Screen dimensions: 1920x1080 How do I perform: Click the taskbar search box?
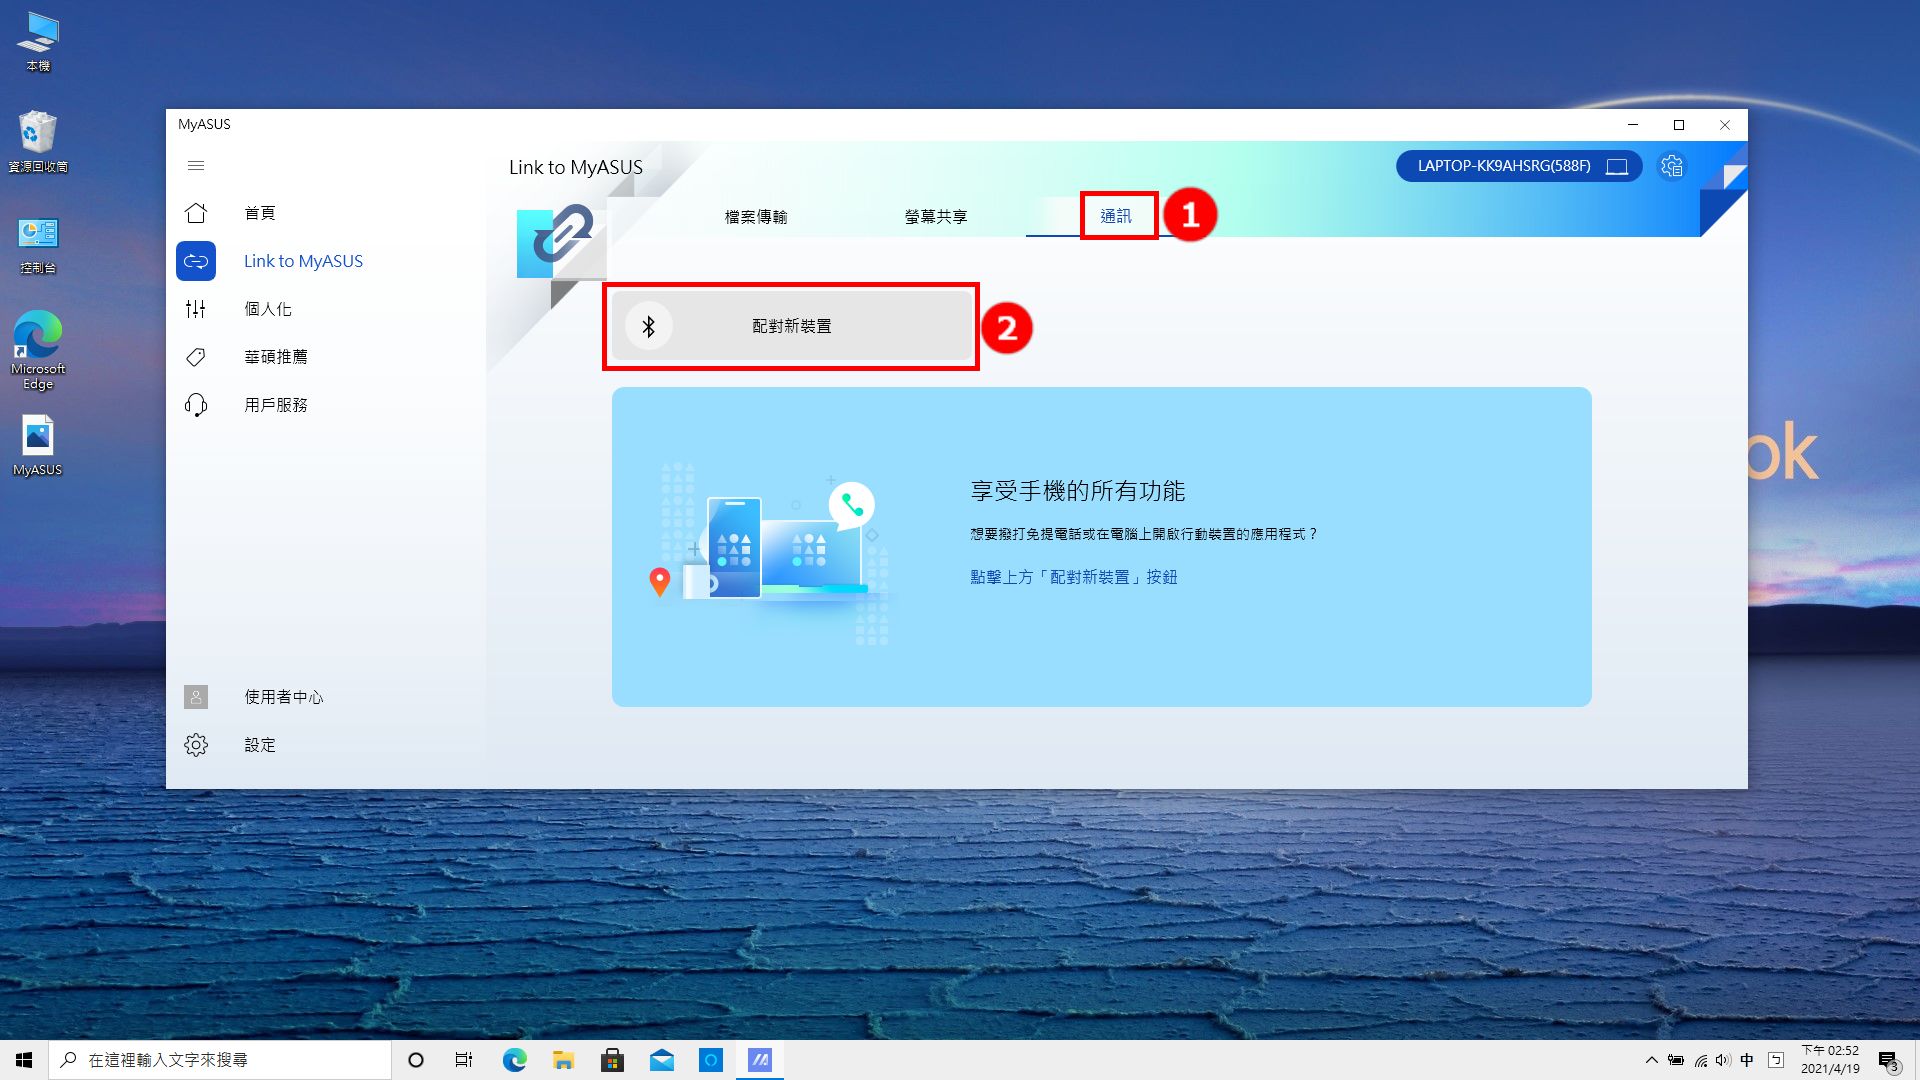coord(220,1060)
